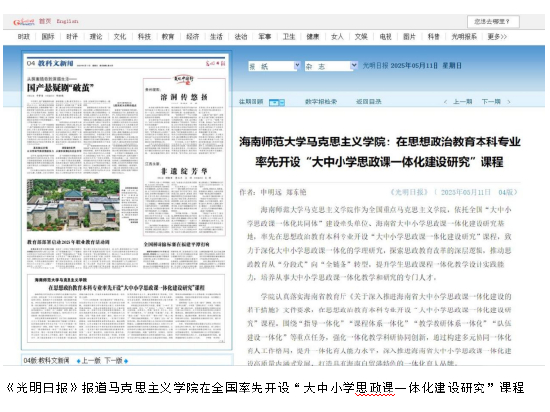Click the 下一版 next page diamond icon
This screenshot has width=550, height=412.
[x=126, y=361]
